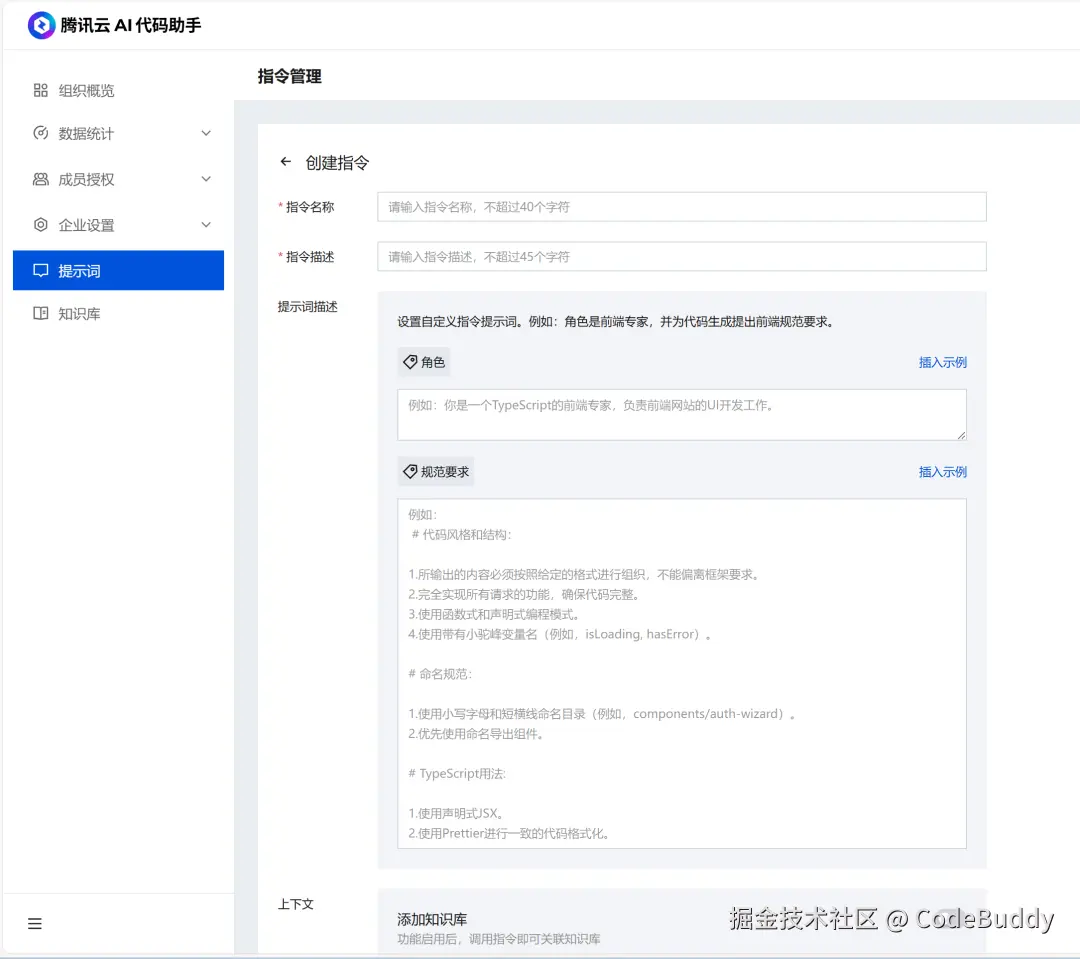Click 插入示例 next to 角色

(942, 362)
